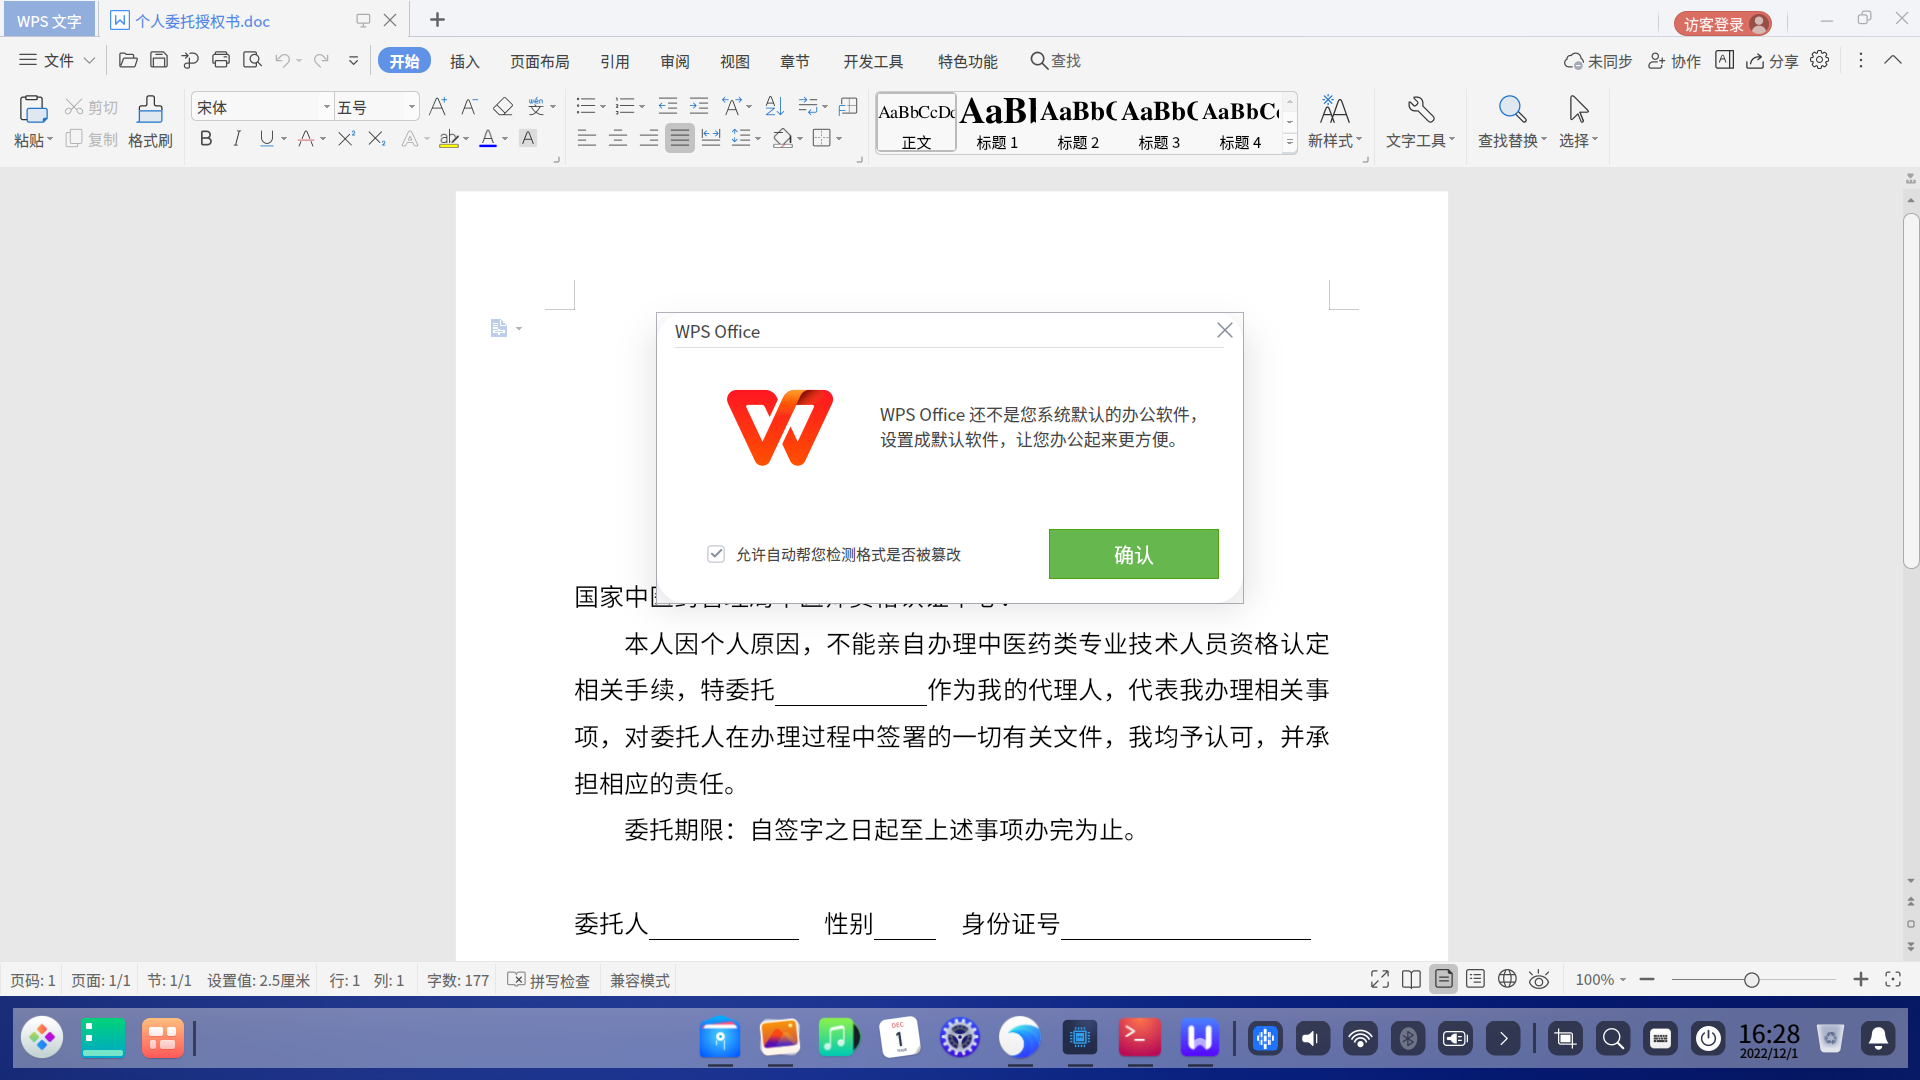The image size is (1920, 1080).
Task: Open the zoom percentage dropdown in status bar
Action: [1600, 980]
